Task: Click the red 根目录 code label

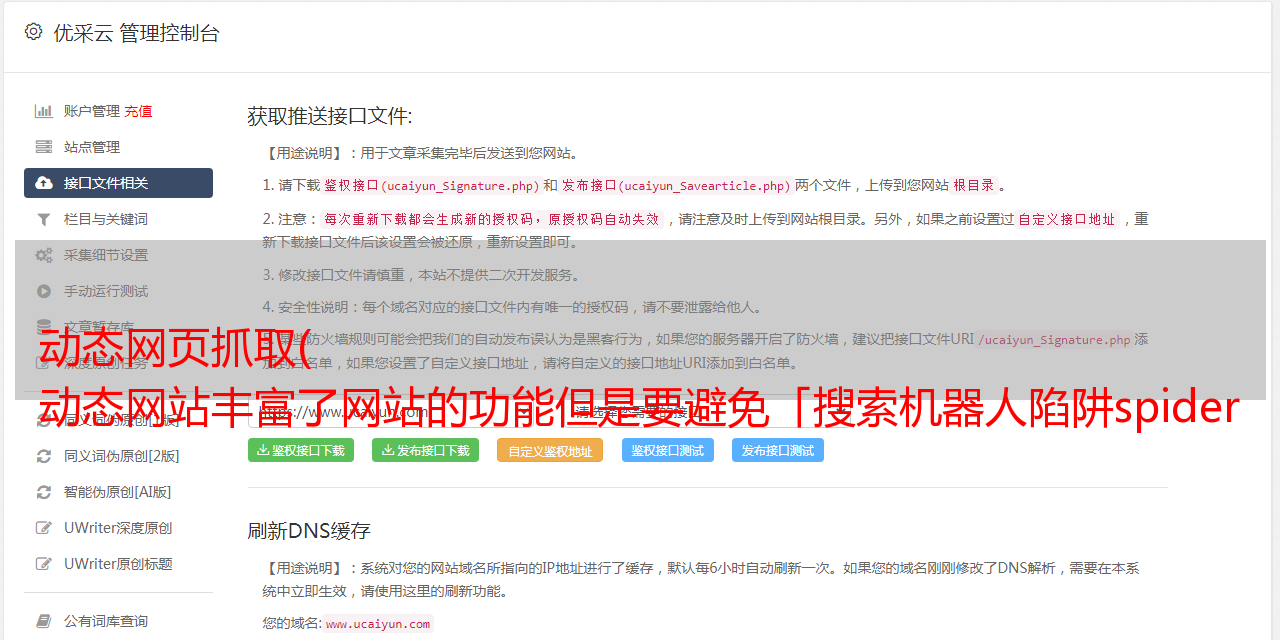Action: pos(974,185)
